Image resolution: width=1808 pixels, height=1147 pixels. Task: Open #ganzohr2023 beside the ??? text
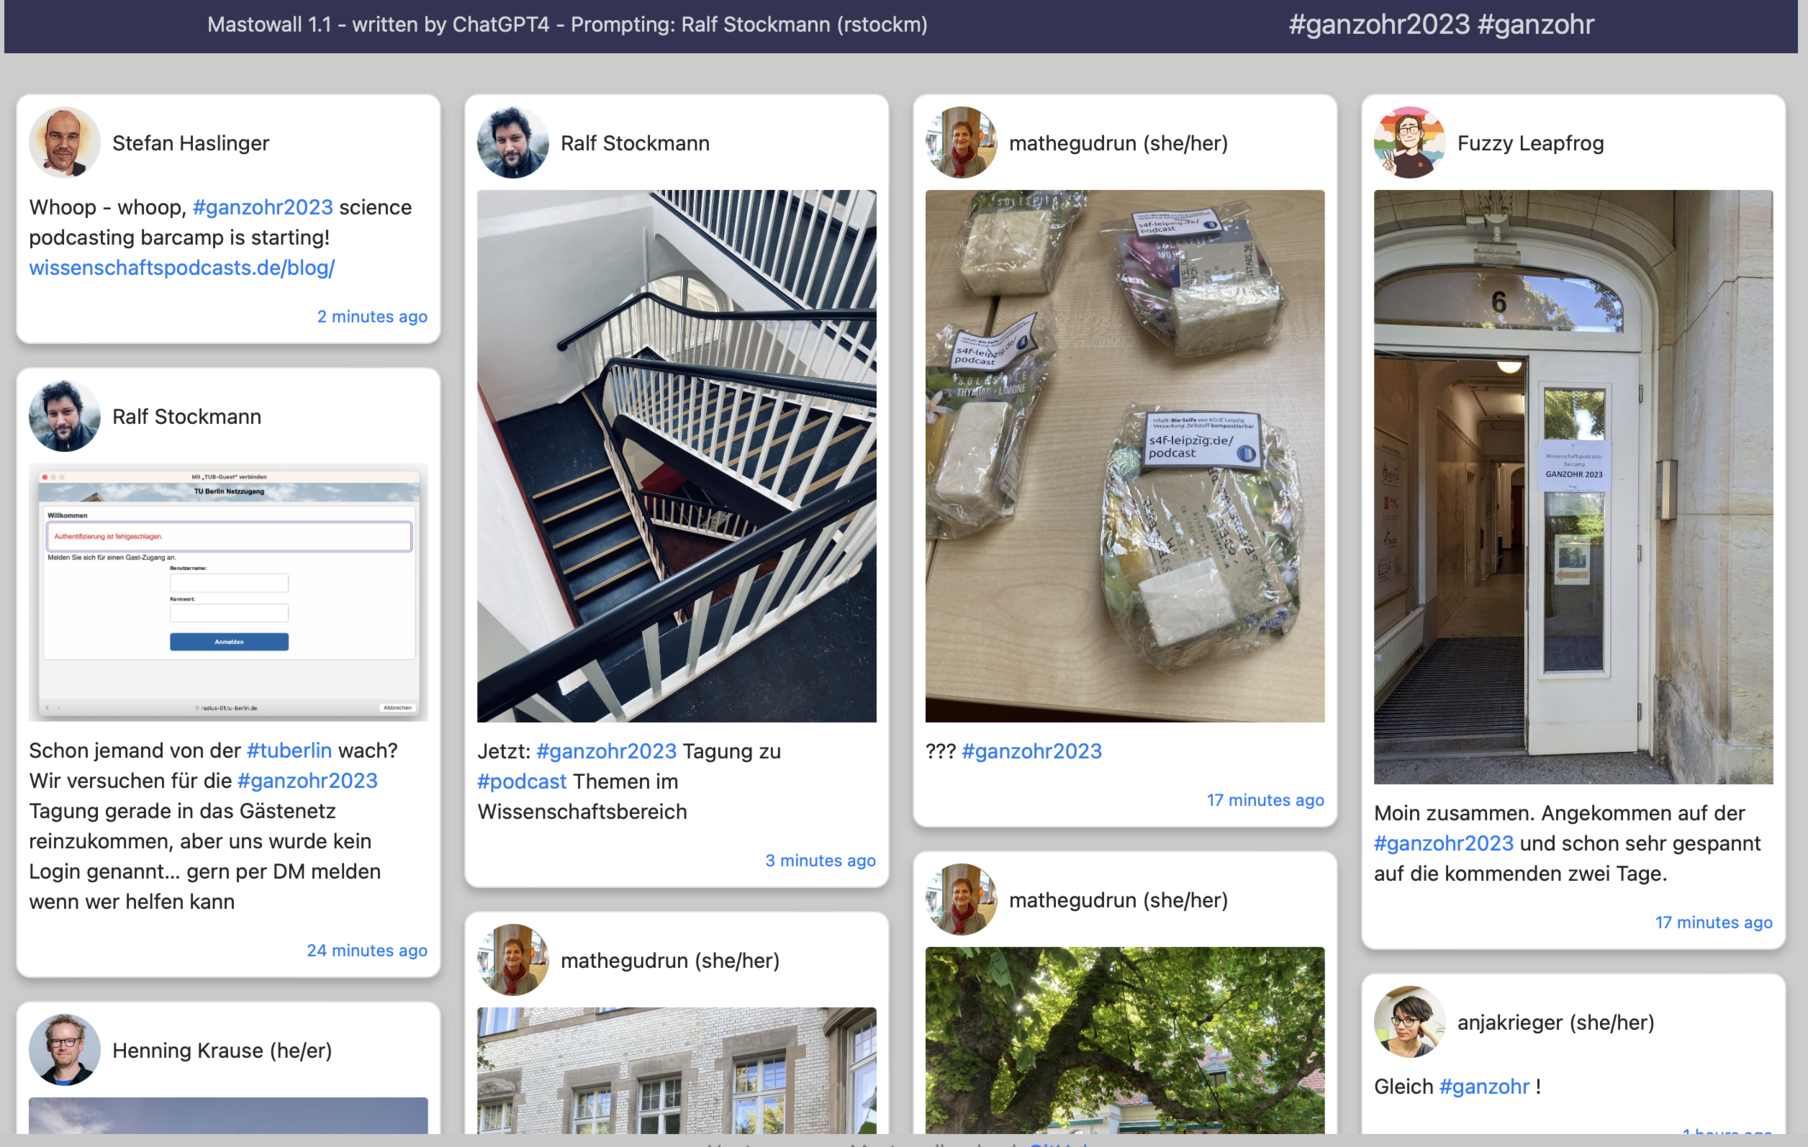tap(1031, 751)
